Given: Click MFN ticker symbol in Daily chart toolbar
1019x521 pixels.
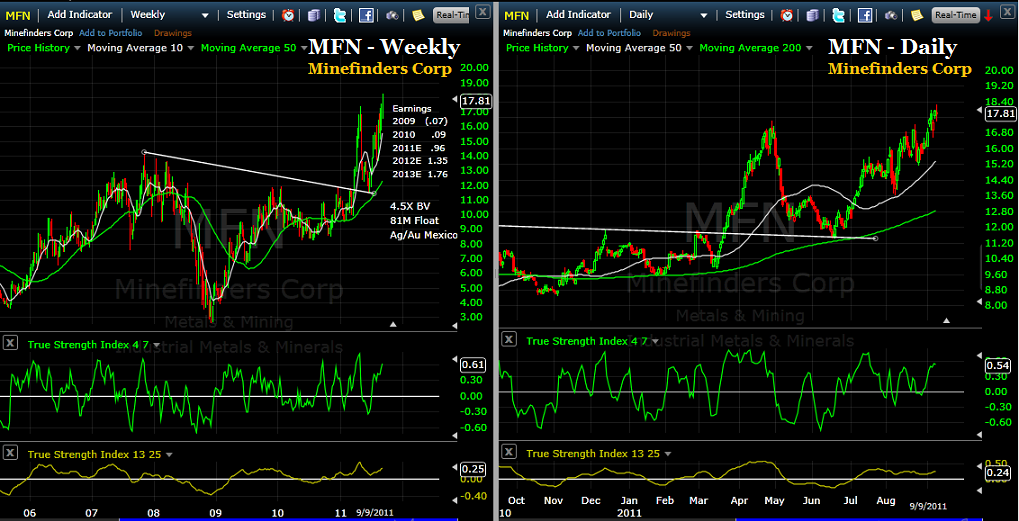Looking at the screenshot, I should [x=517, y=15].
